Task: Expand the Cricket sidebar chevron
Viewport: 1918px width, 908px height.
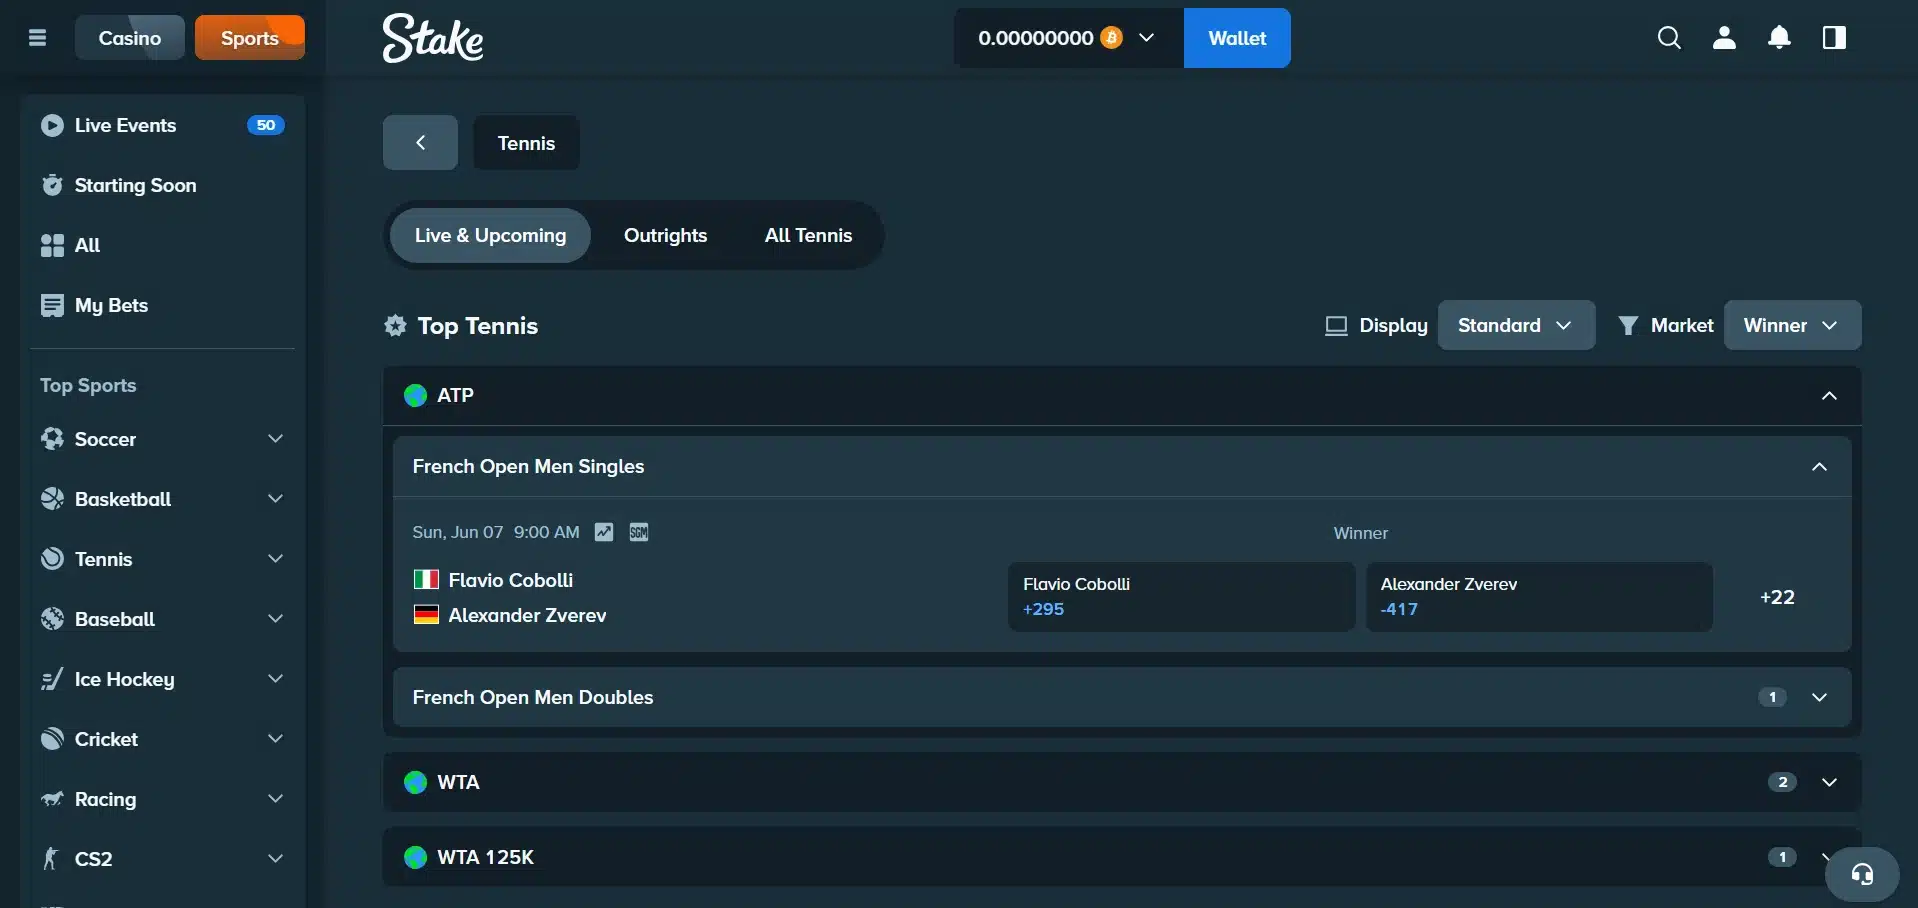Action: coord(275,739)
